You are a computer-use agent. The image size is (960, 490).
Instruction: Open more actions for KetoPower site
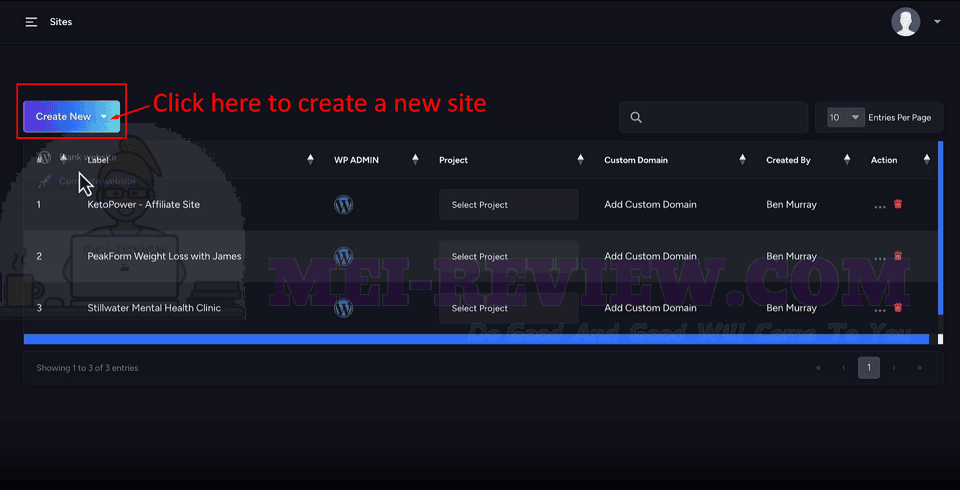[x=880, y=206]
